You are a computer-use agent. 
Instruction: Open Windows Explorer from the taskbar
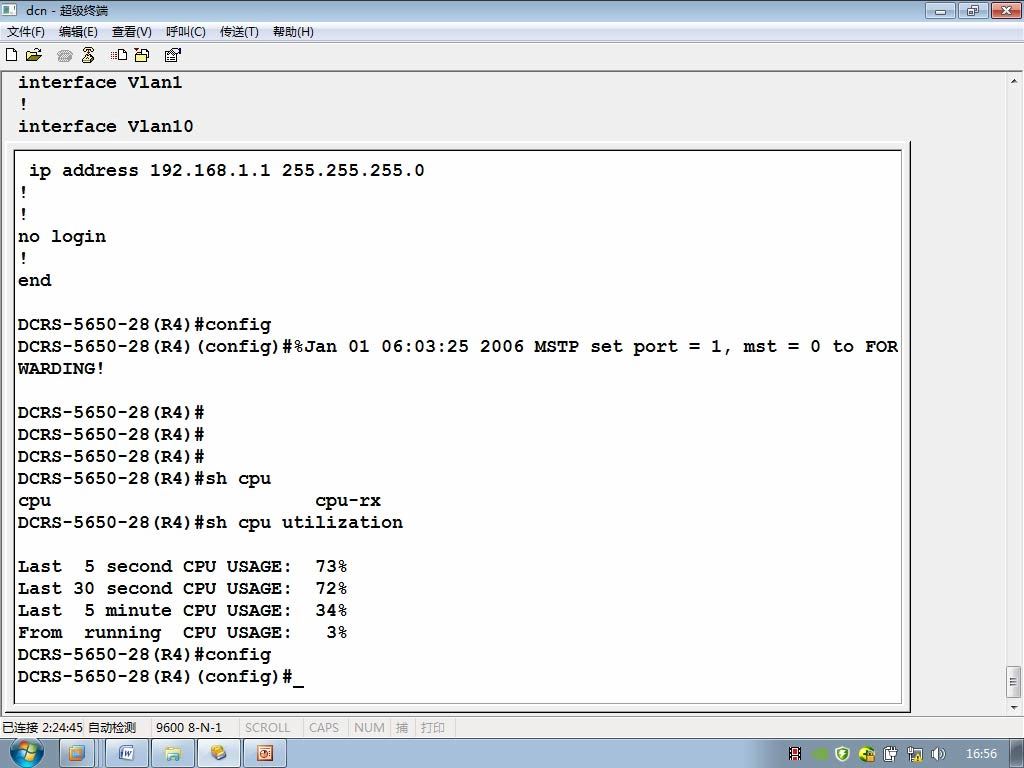(172, 754)
